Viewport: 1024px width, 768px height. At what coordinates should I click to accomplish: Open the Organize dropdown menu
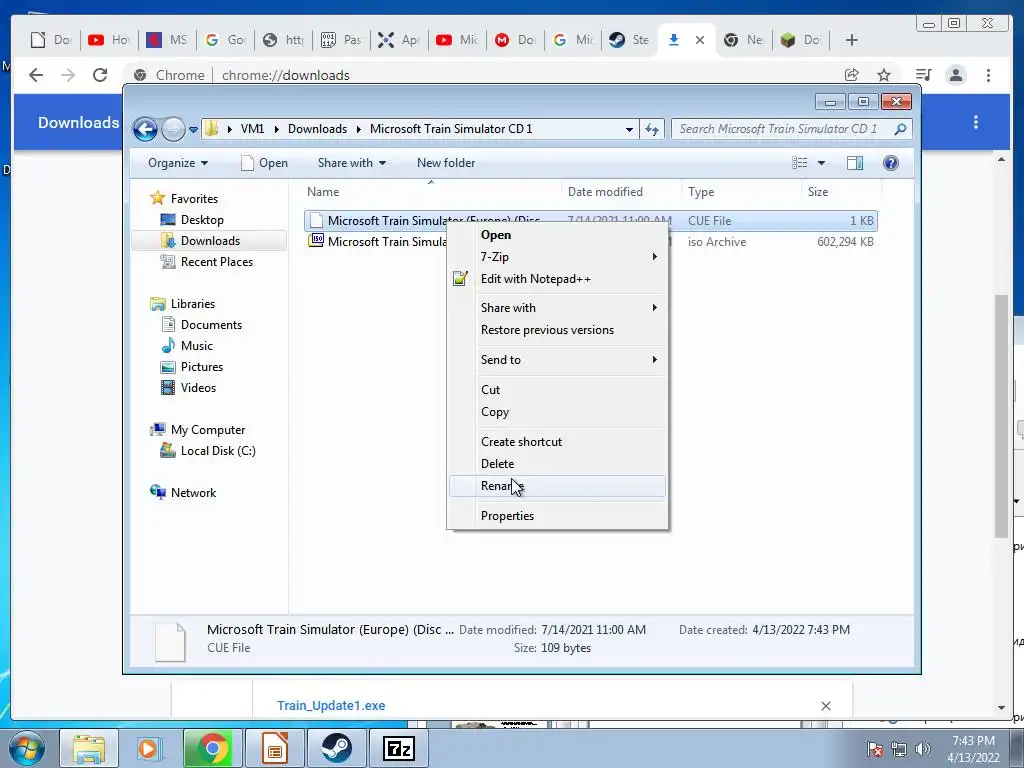(x=178, y=163)
